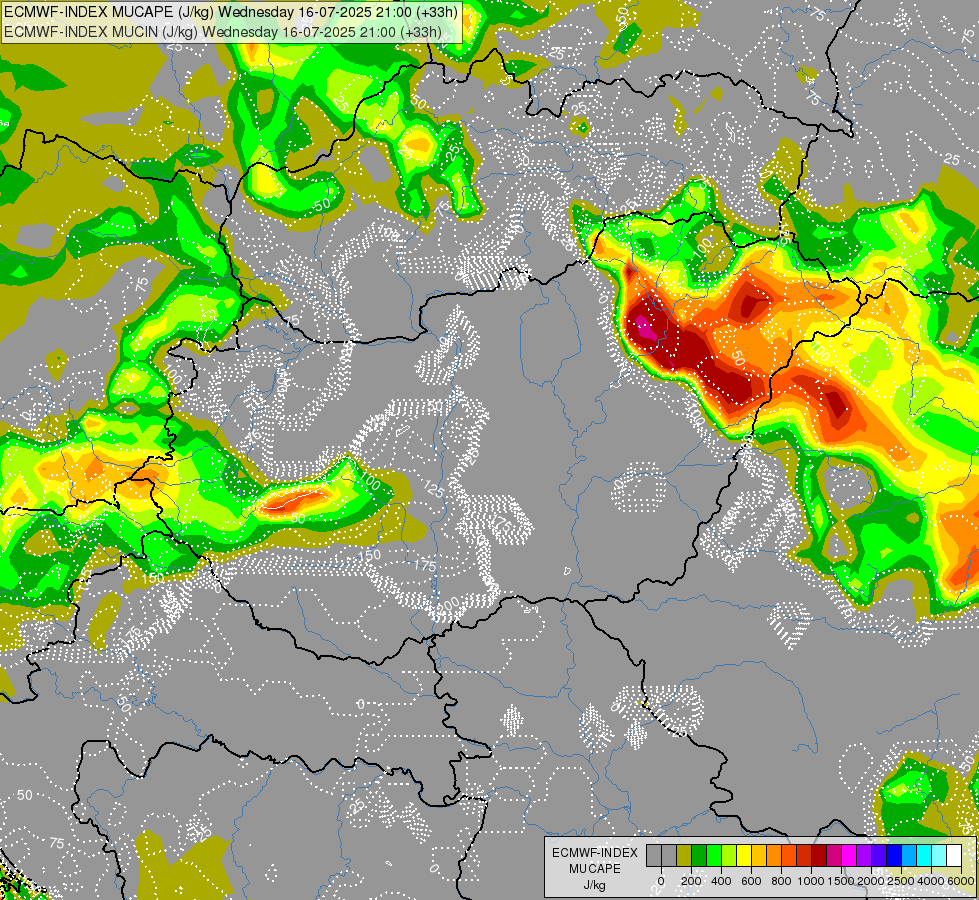Choose the amber swatch in the legend

759,855
